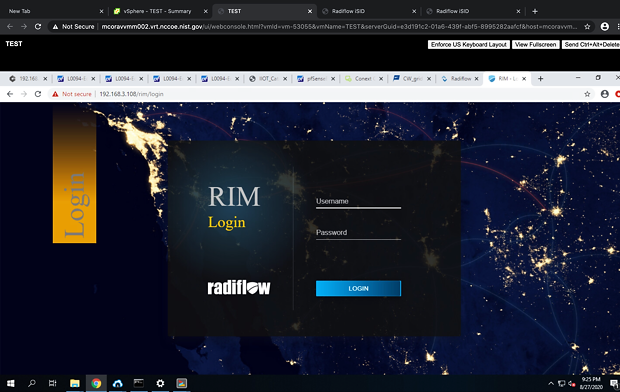Open the terminal app on taskbar

(x=139, y=383)
